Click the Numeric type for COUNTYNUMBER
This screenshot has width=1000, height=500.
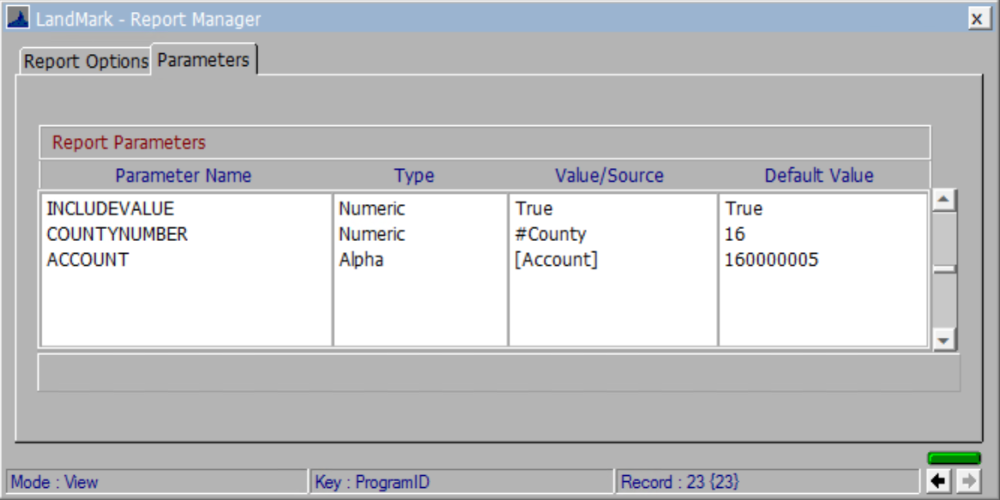tap(372, 235)
